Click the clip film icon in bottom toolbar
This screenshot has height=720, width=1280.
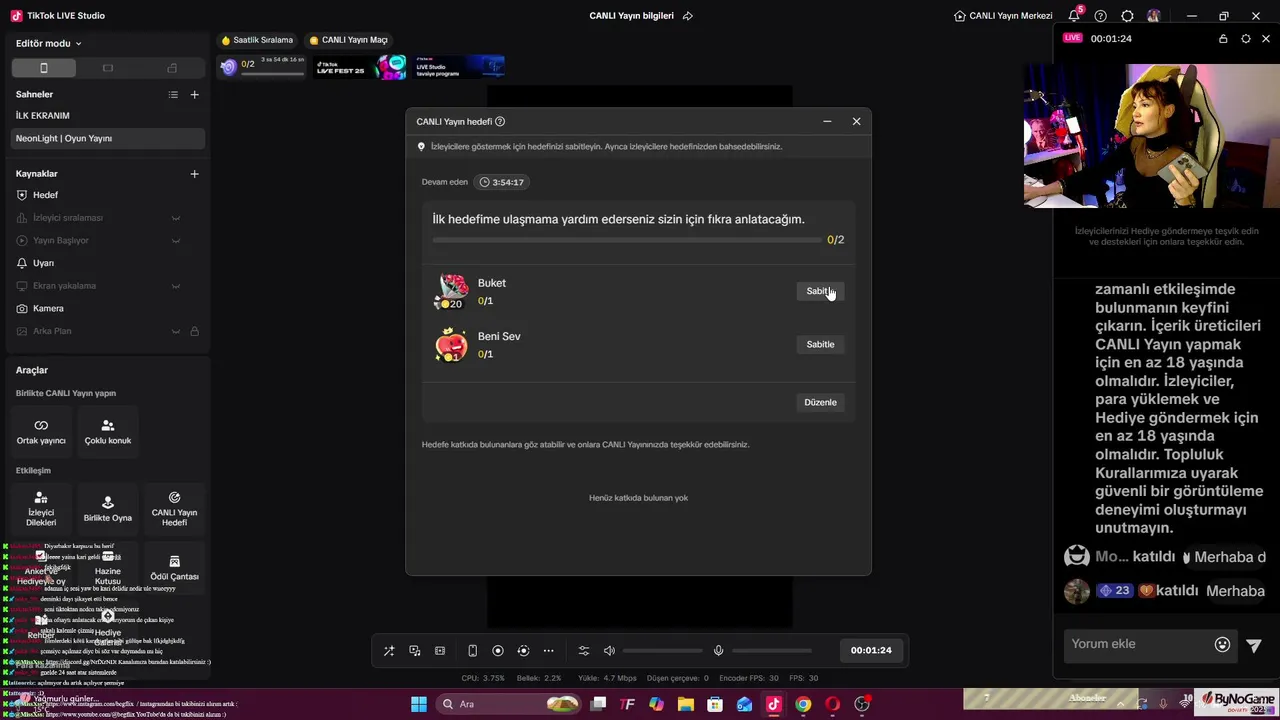(x=440, y=650)
